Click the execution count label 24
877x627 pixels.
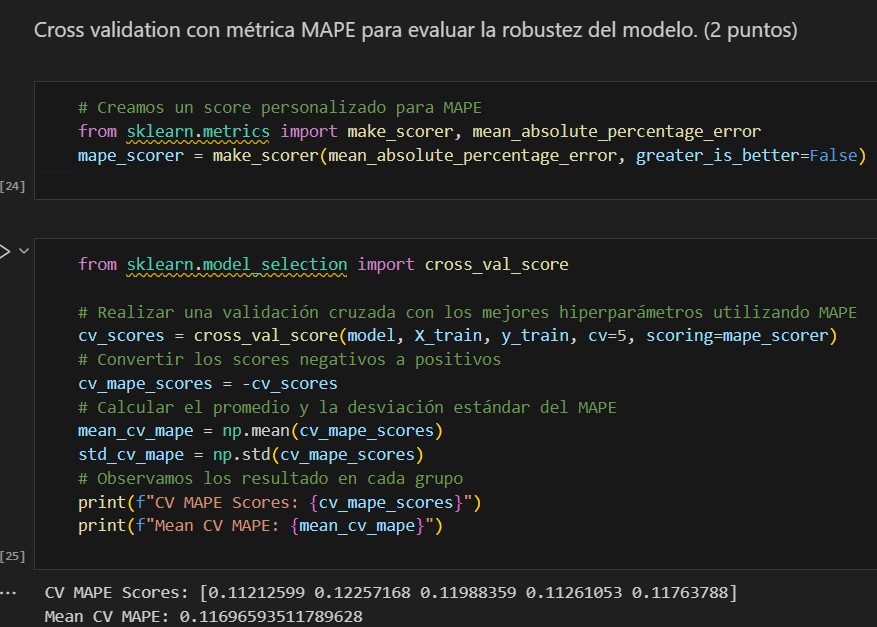coord(13,186)
